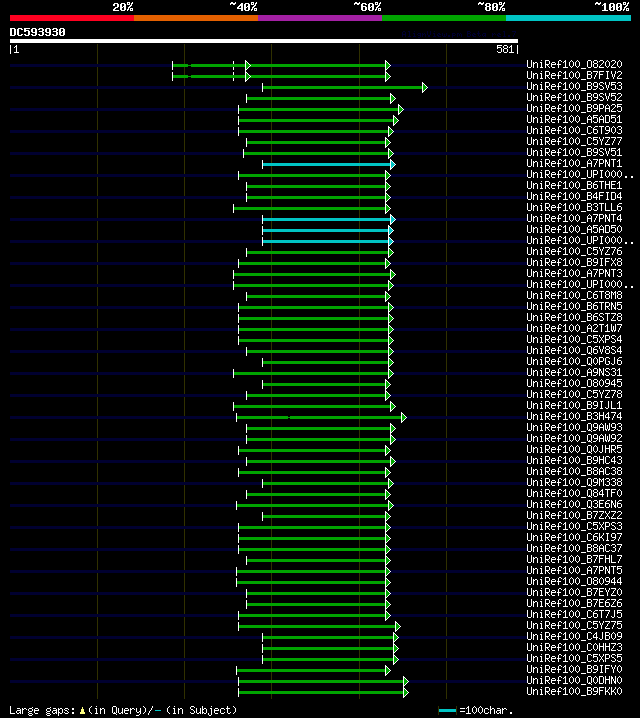Open hit UniRef100_B7EYZ0
This screenshot has height=718, width=640.
click(574, 592)
